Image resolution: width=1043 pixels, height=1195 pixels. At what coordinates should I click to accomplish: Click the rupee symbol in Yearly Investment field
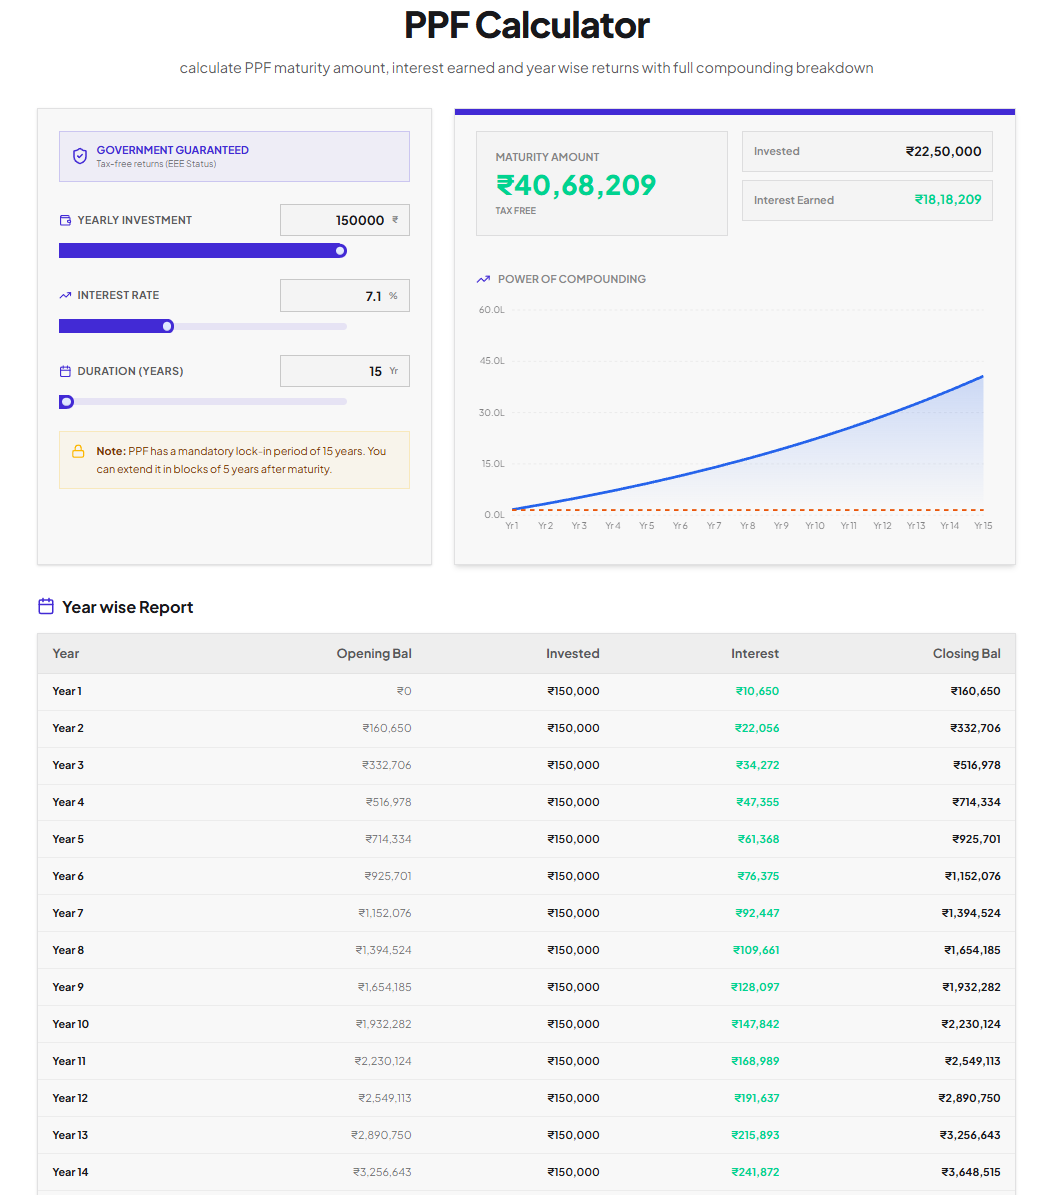395,219
